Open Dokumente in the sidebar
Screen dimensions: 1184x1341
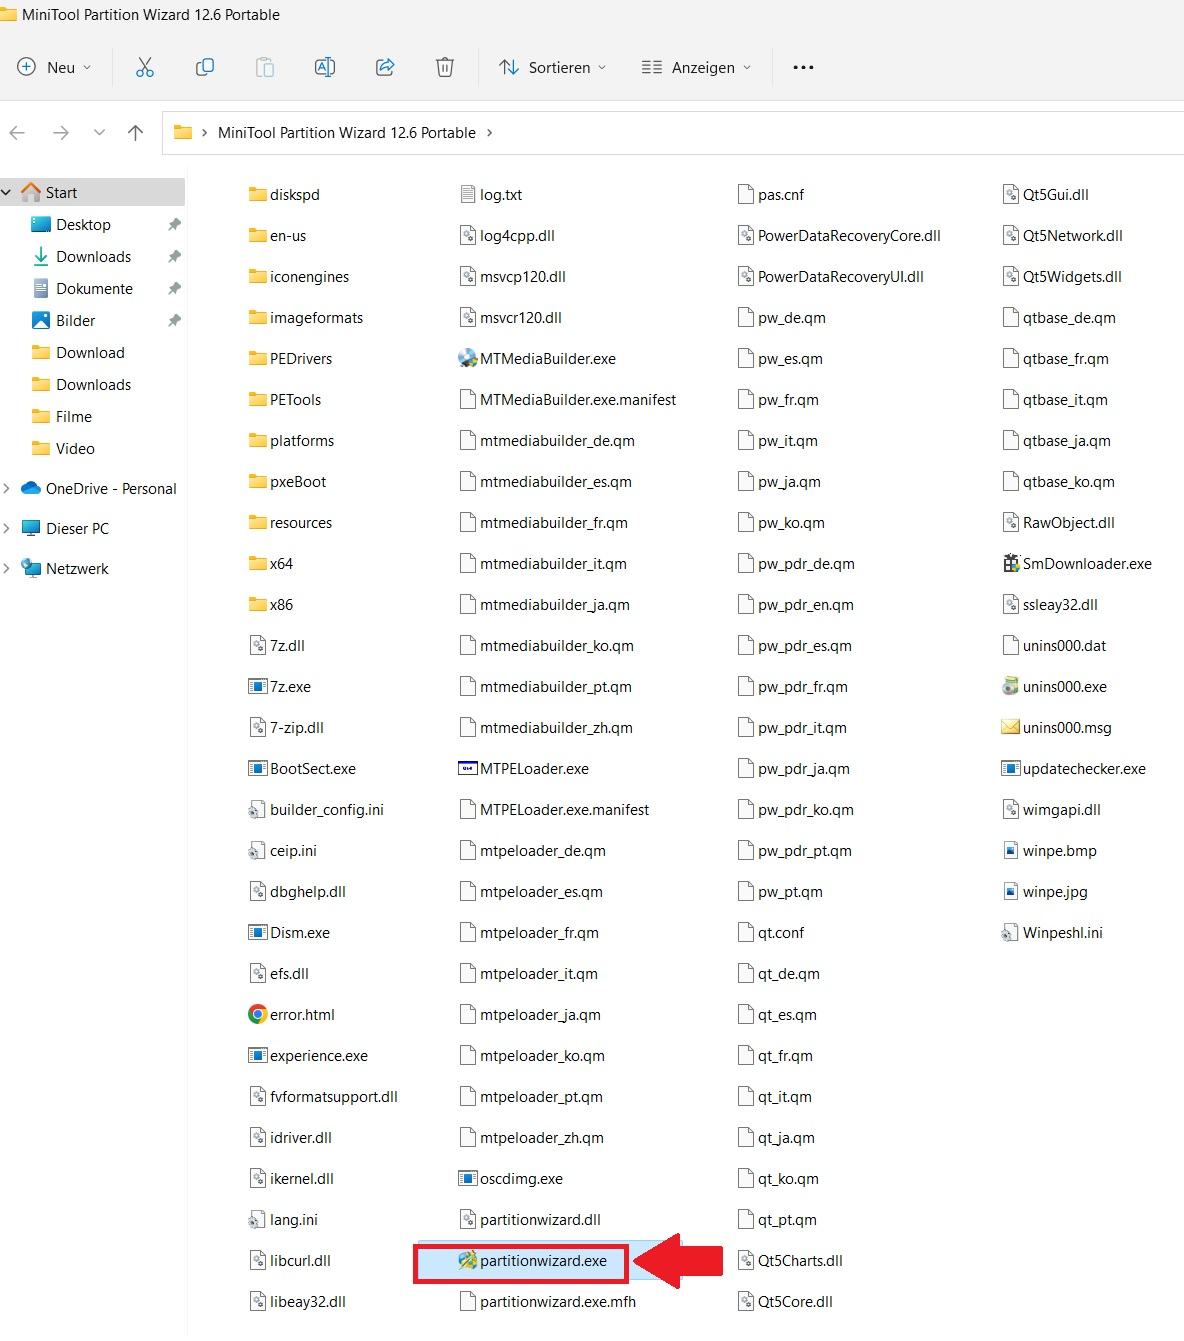coord(92,288)
